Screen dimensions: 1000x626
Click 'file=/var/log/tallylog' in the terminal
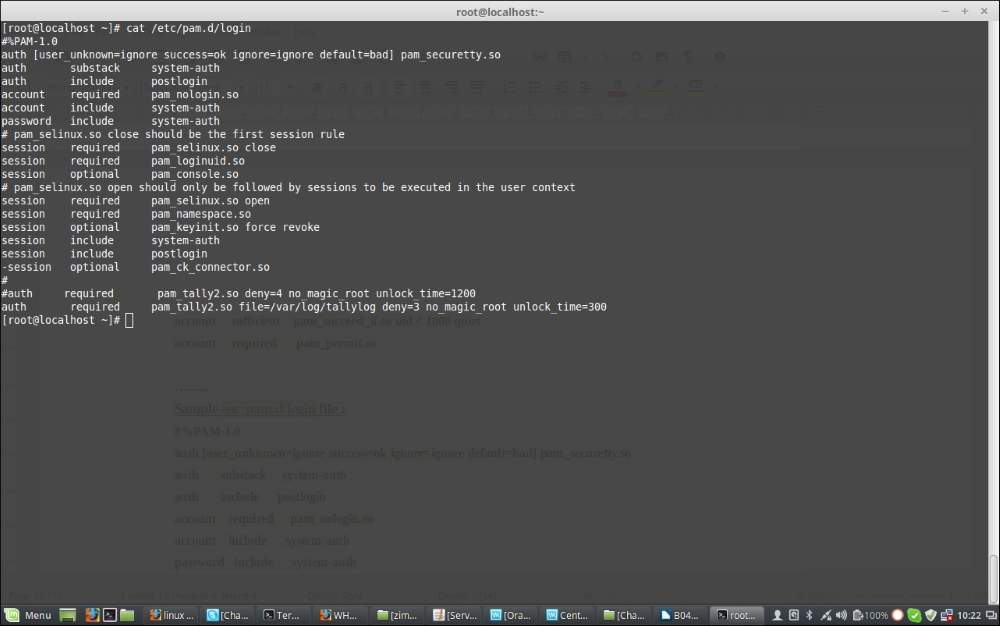pos(307,307)
